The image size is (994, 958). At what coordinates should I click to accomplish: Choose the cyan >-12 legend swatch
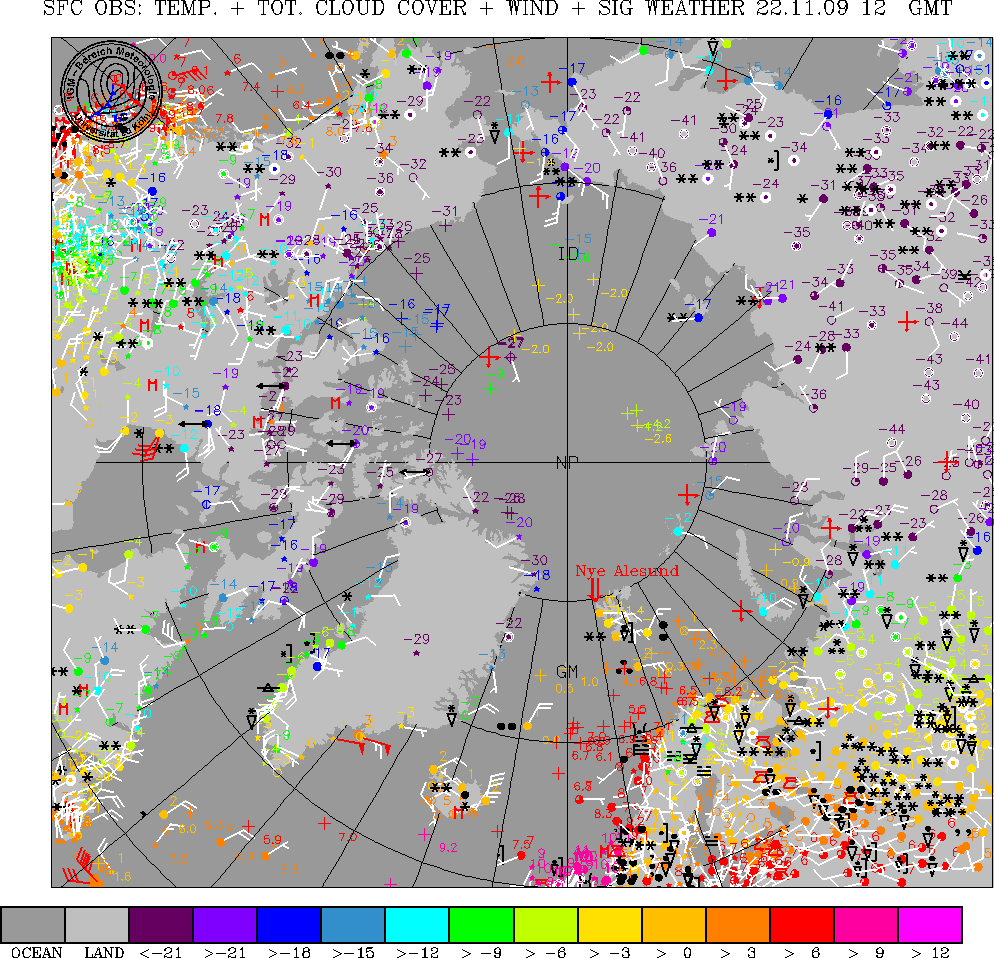tap(417, 925)
